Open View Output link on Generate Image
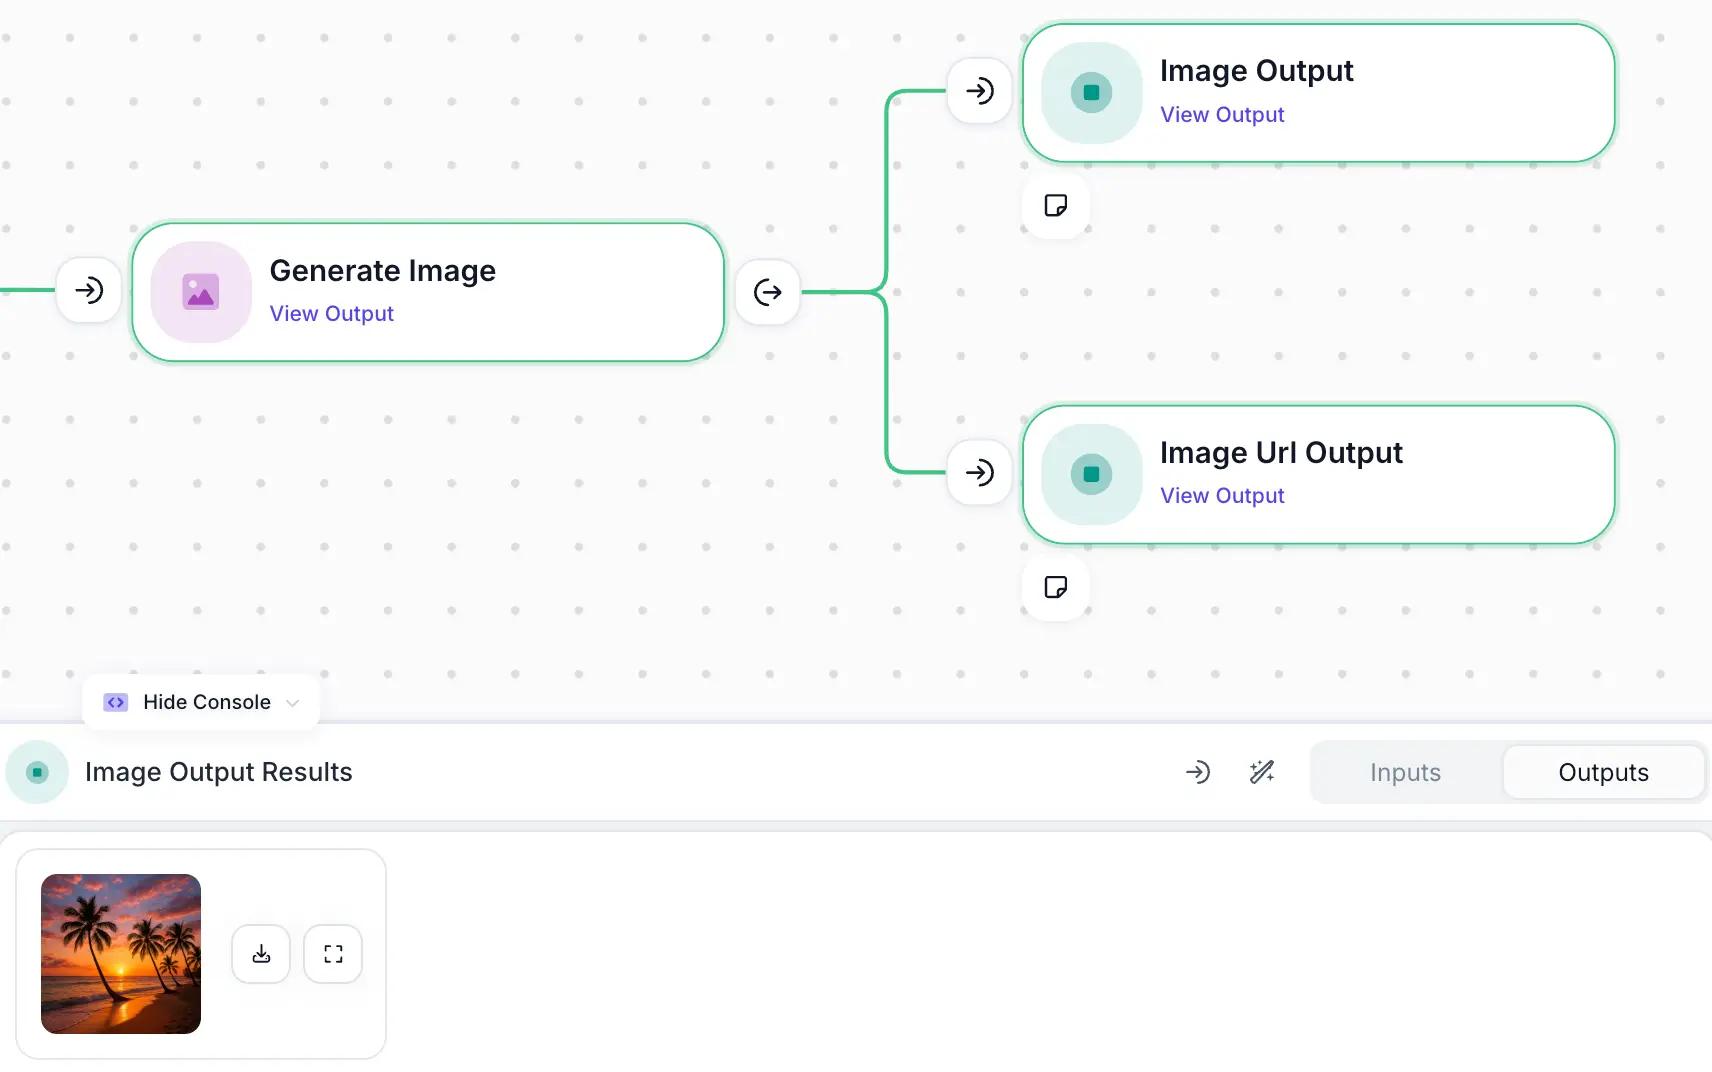 [x=332, y=313]
